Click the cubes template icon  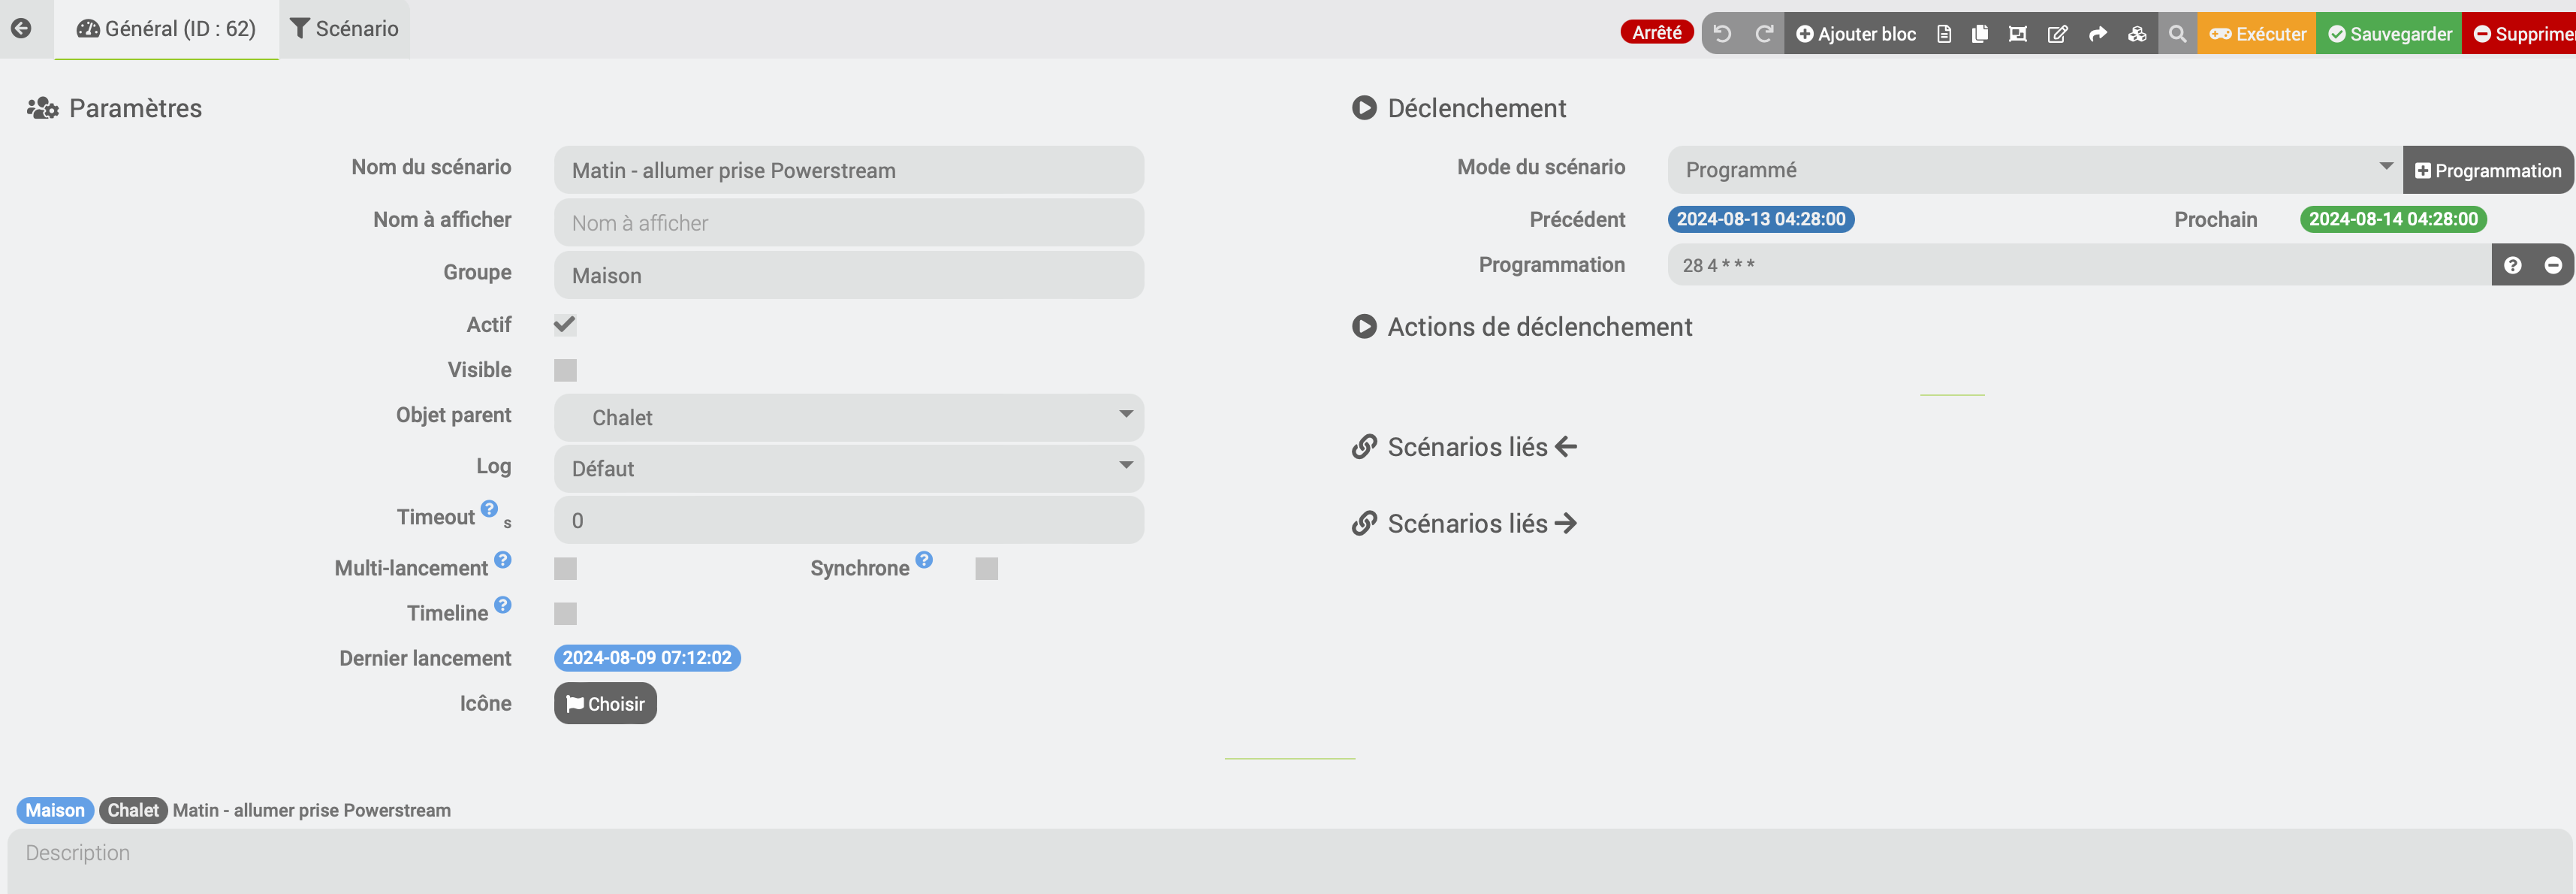[2137, 34]
